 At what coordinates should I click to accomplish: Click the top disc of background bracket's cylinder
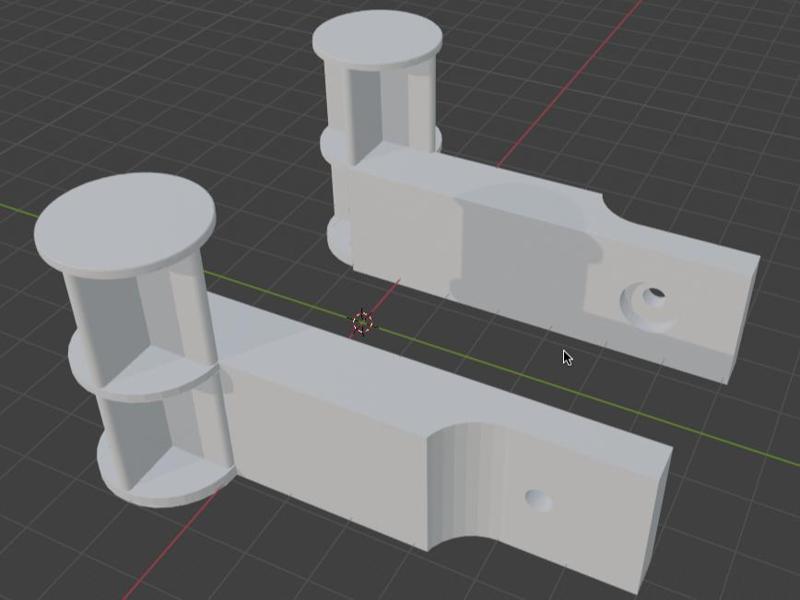(x=378, y=39)
